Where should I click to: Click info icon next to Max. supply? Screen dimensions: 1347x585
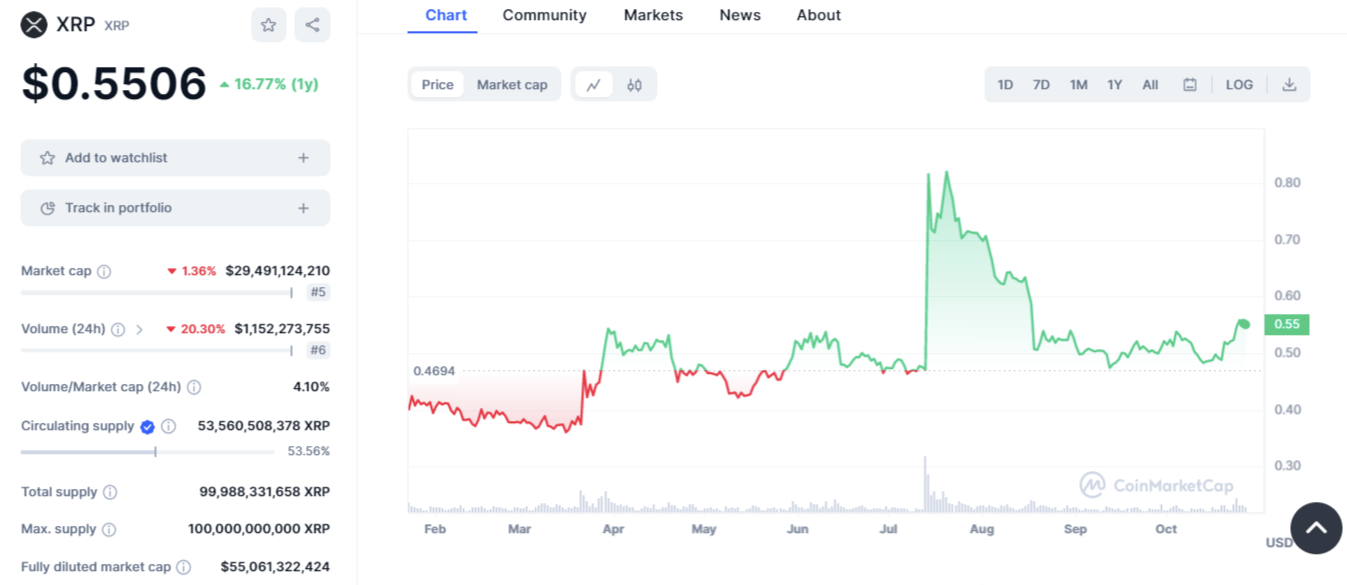109,529
